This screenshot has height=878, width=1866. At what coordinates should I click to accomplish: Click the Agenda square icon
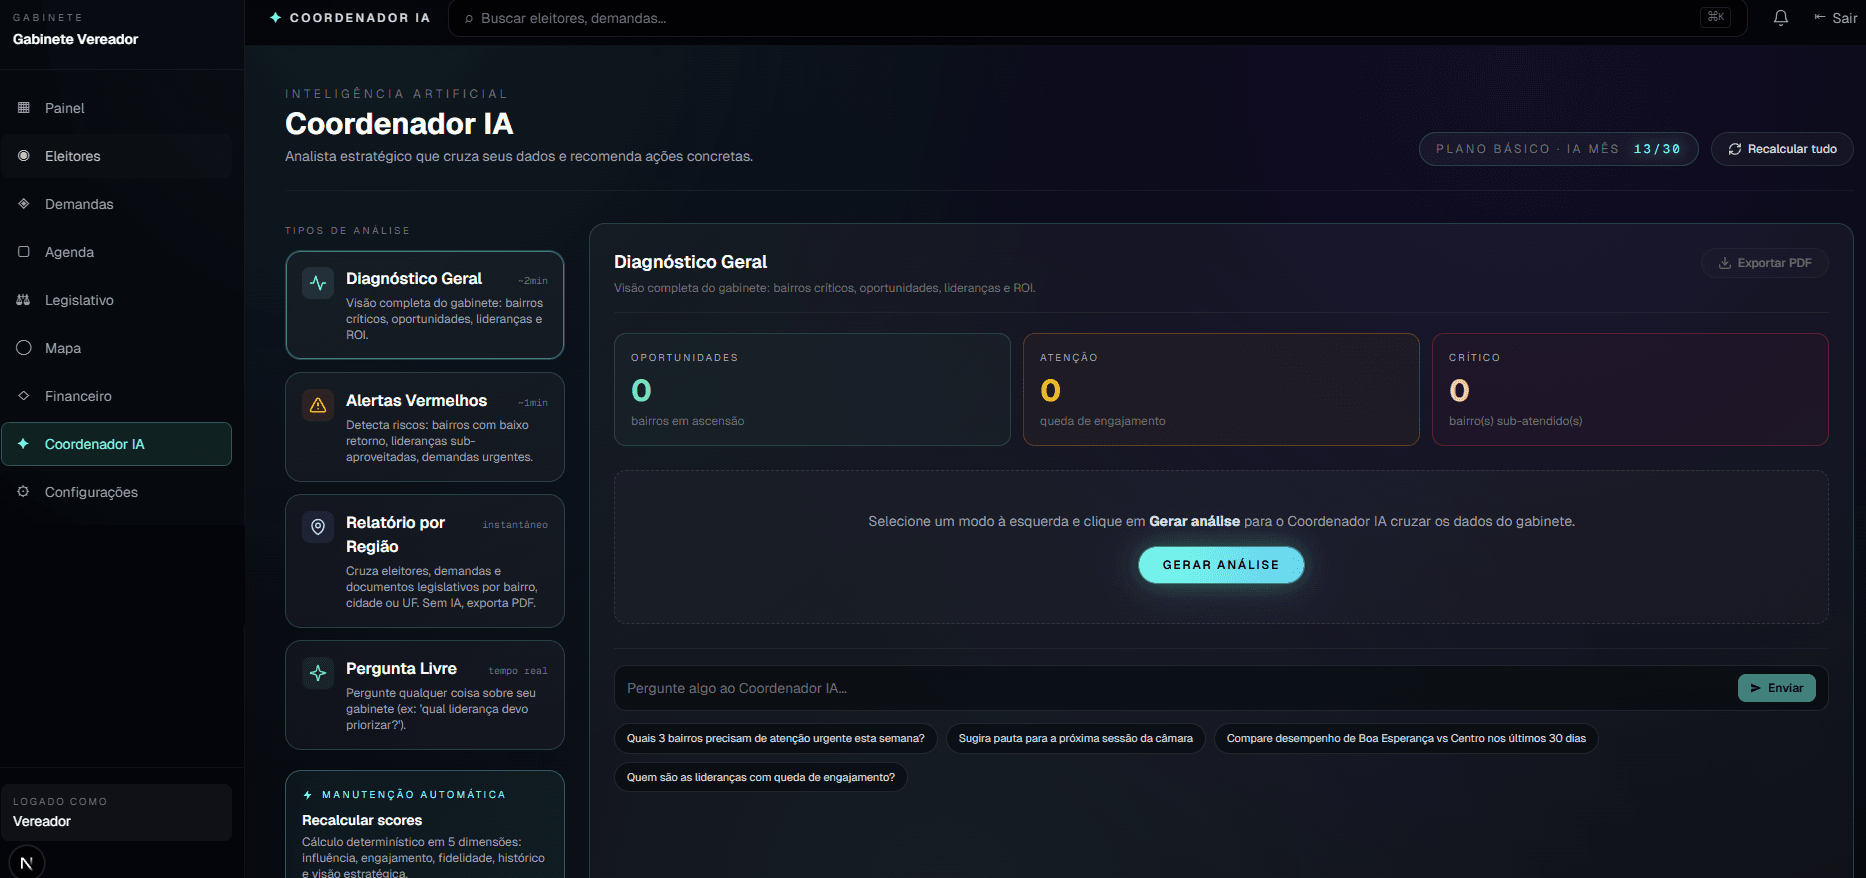pyautogui.click(x=24, y=251)
